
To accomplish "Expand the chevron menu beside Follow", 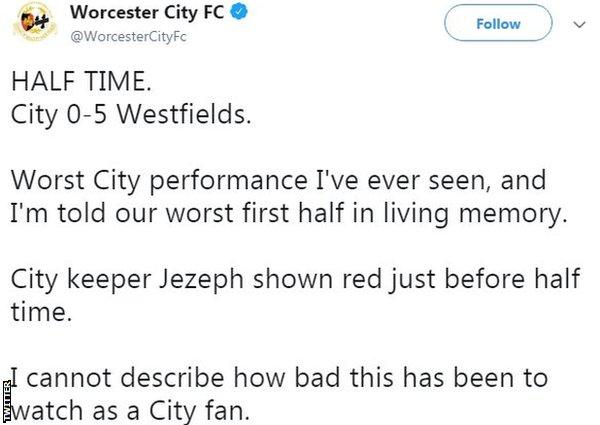I will click(580, 25).
